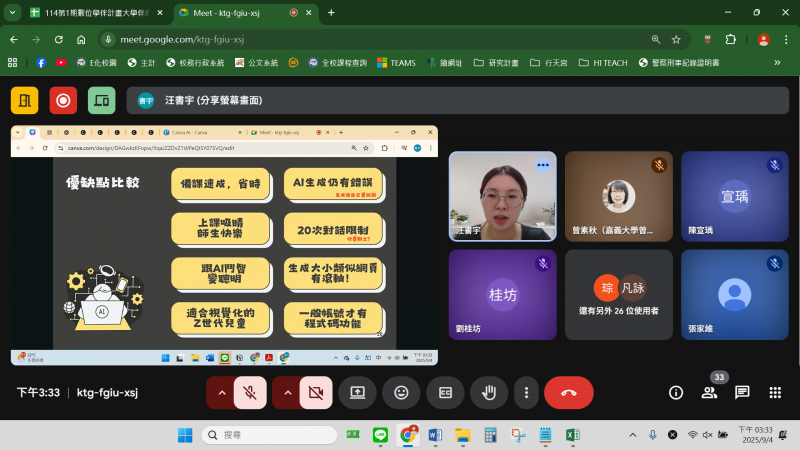The image size is (800, 450).
Task: Click the present screen button
Action: click(357, 393)
